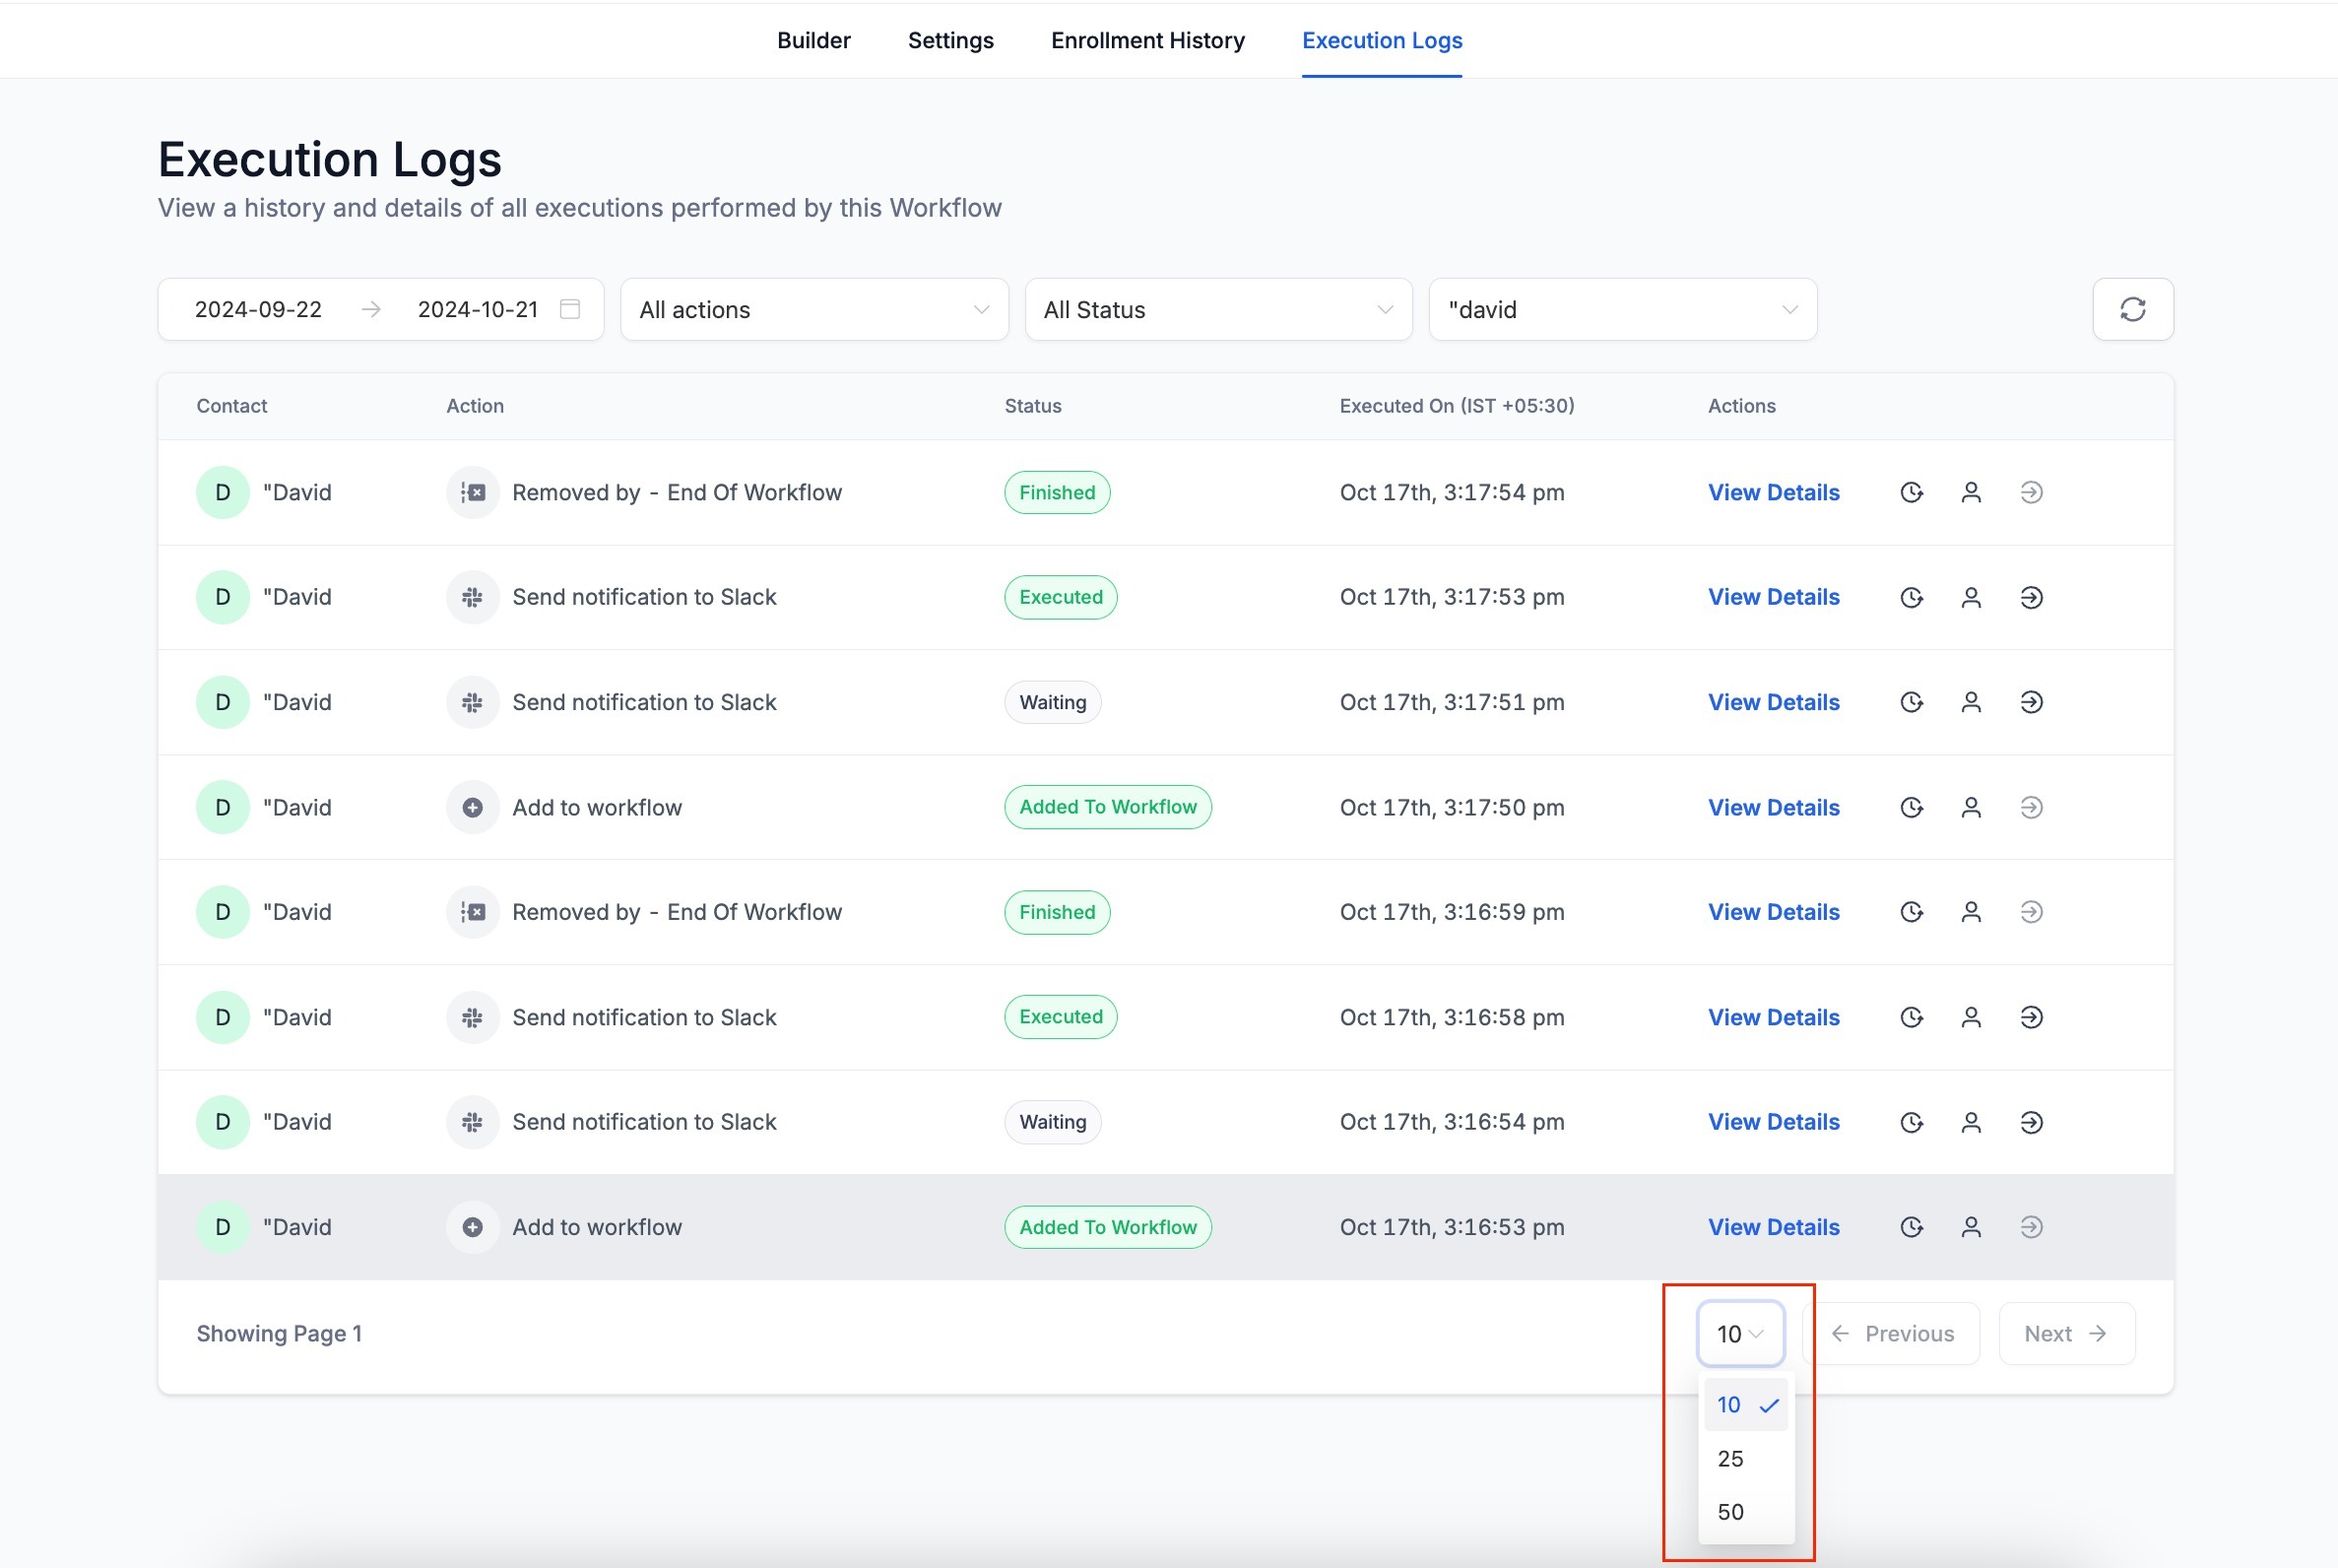Click history clock icon for 3:17:54 pm row

(x=1911, y=492)
